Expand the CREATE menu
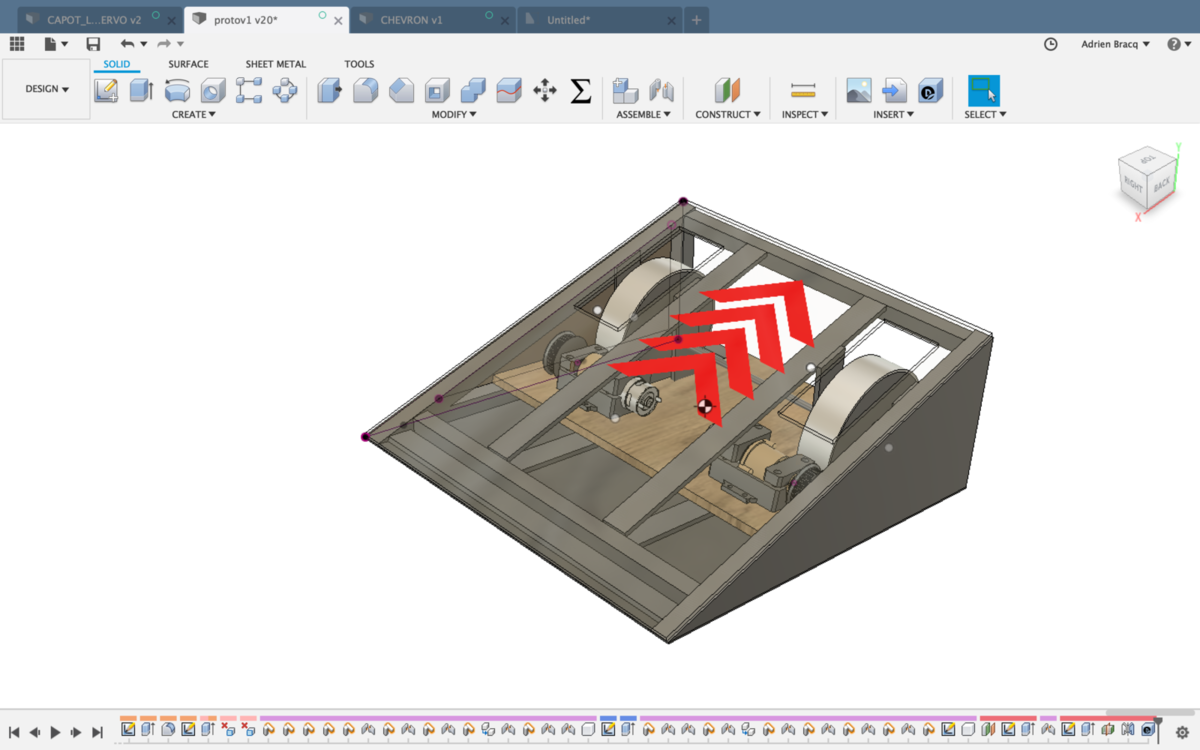 point(194,115)
